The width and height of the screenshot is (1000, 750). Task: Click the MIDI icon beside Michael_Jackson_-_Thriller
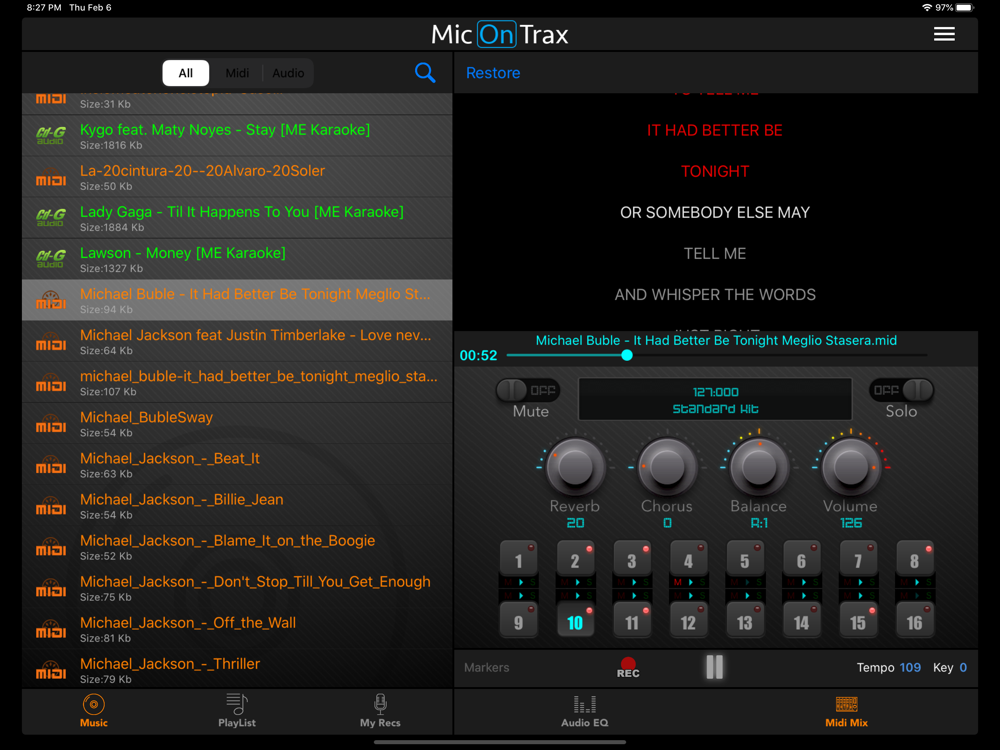click(x=51, y=670)
